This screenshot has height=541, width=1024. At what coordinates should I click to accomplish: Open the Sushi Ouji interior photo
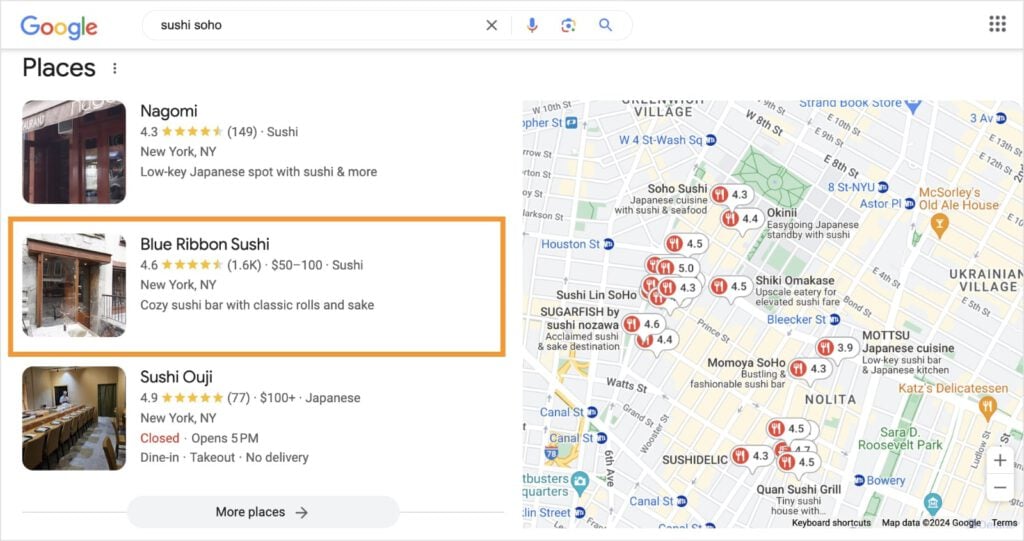click(74, 418)
